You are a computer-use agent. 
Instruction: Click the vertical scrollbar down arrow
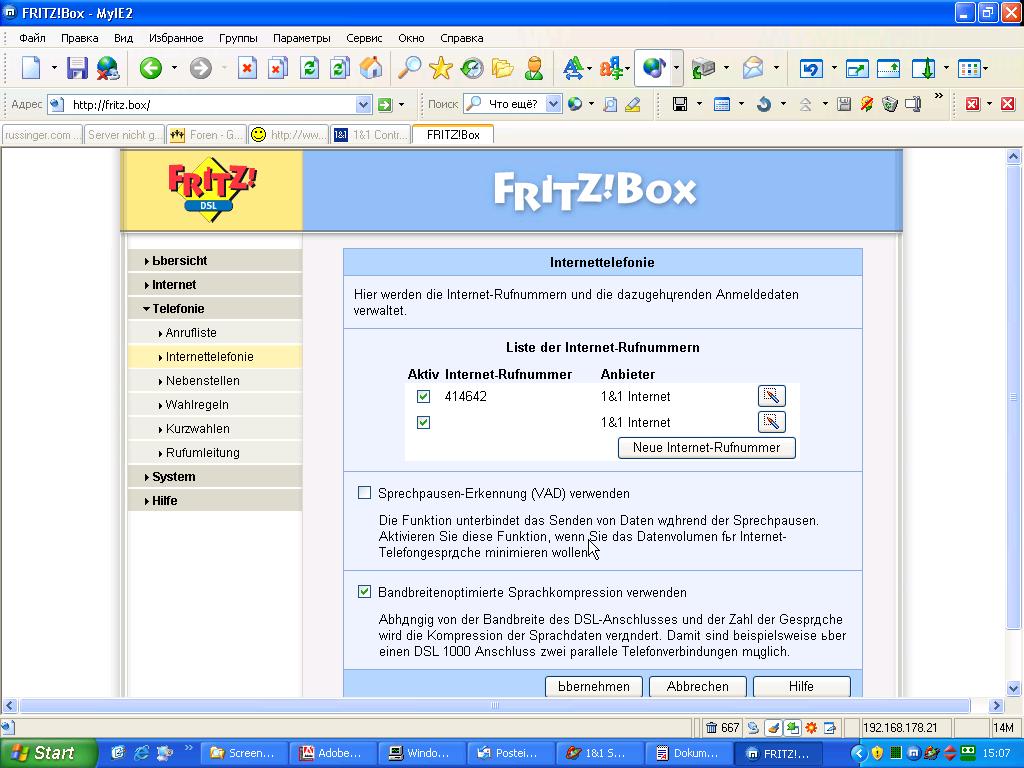(x=1014, y=688)
